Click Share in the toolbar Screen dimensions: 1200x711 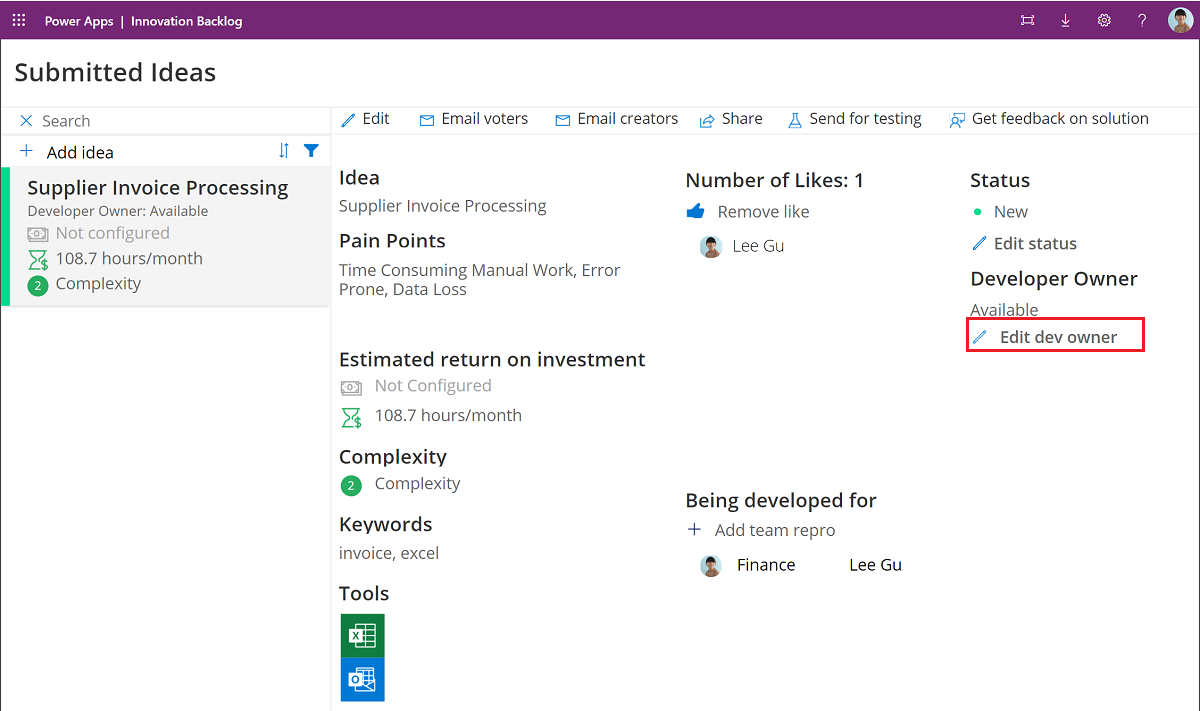click(731, 118)
